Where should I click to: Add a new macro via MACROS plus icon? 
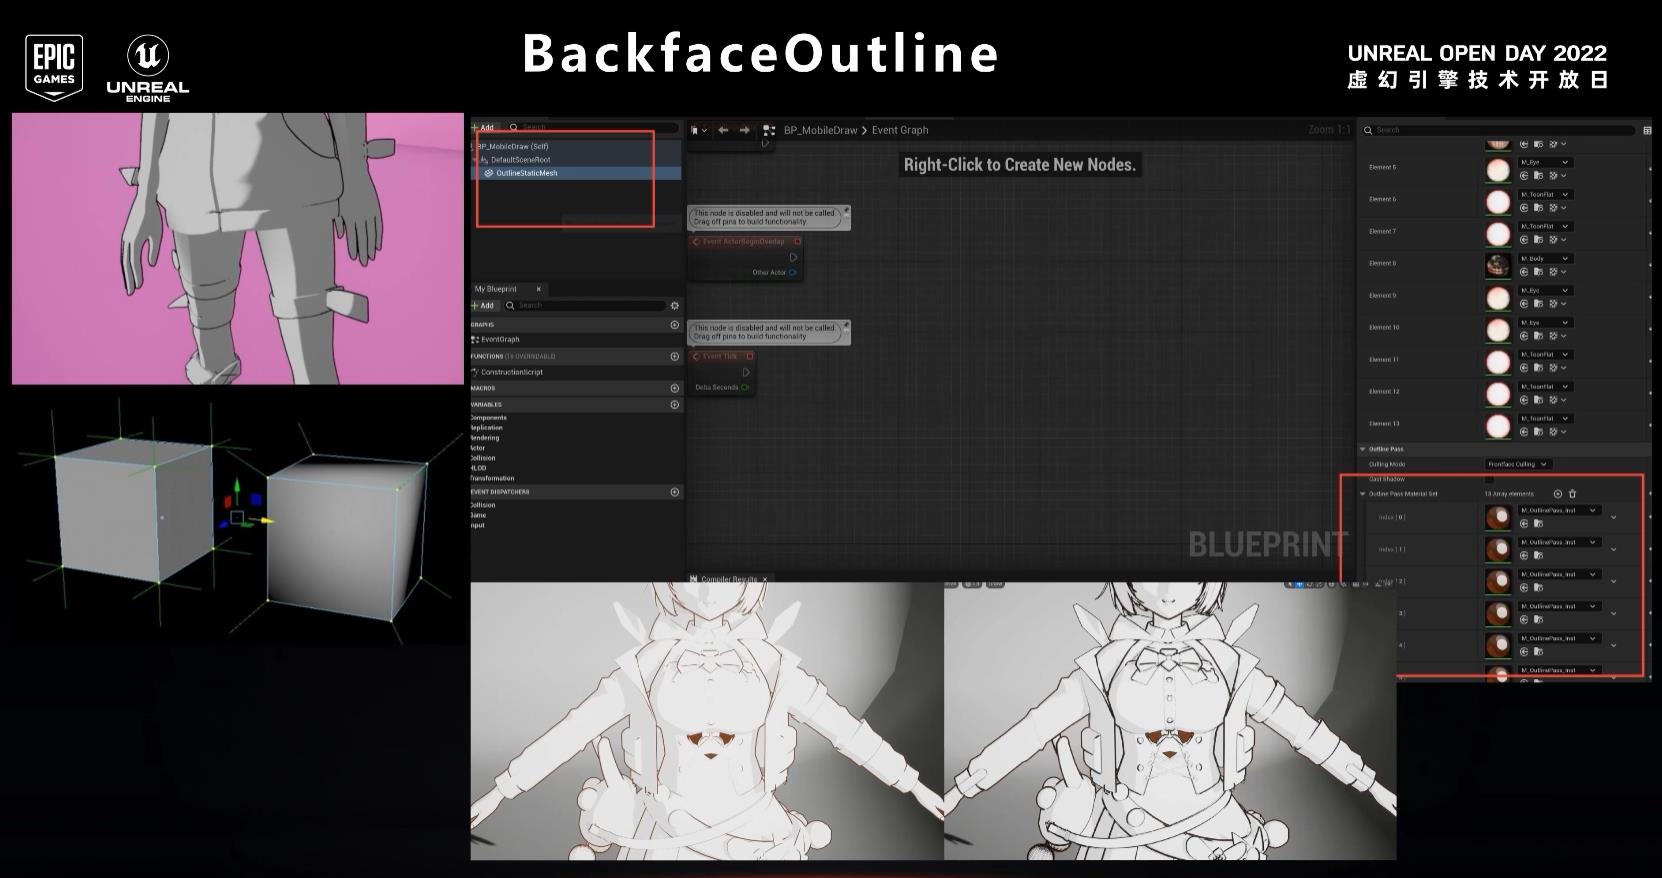coord(675,388)
